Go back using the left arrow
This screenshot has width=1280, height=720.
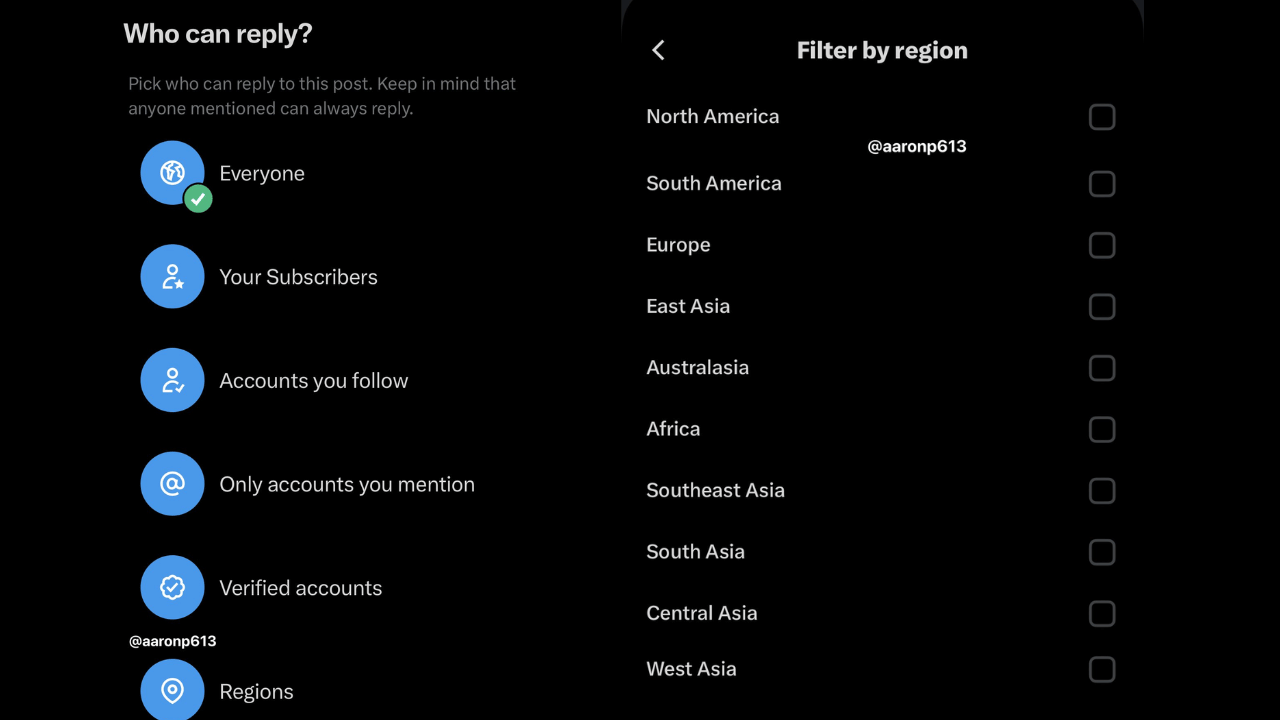point(658,50)
